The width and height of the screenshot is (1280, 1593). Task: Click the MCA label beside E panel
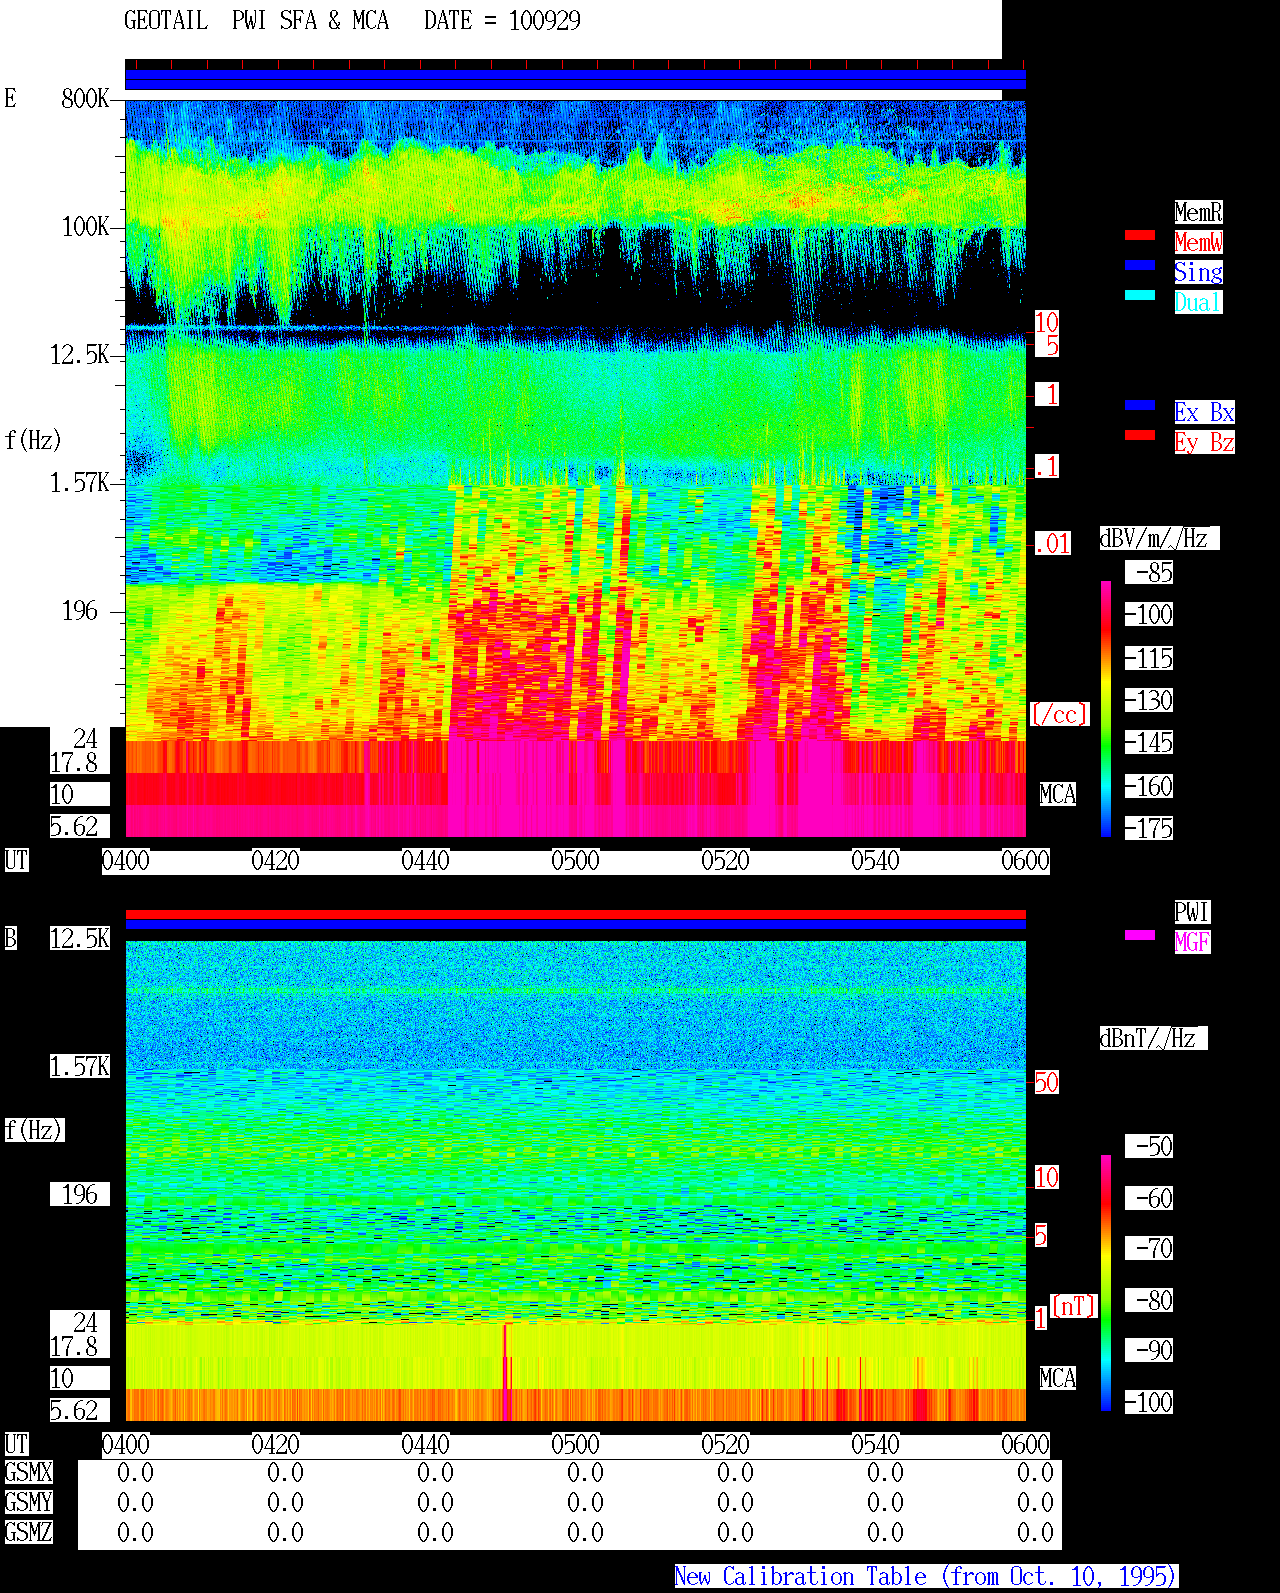click(1058, 794)
